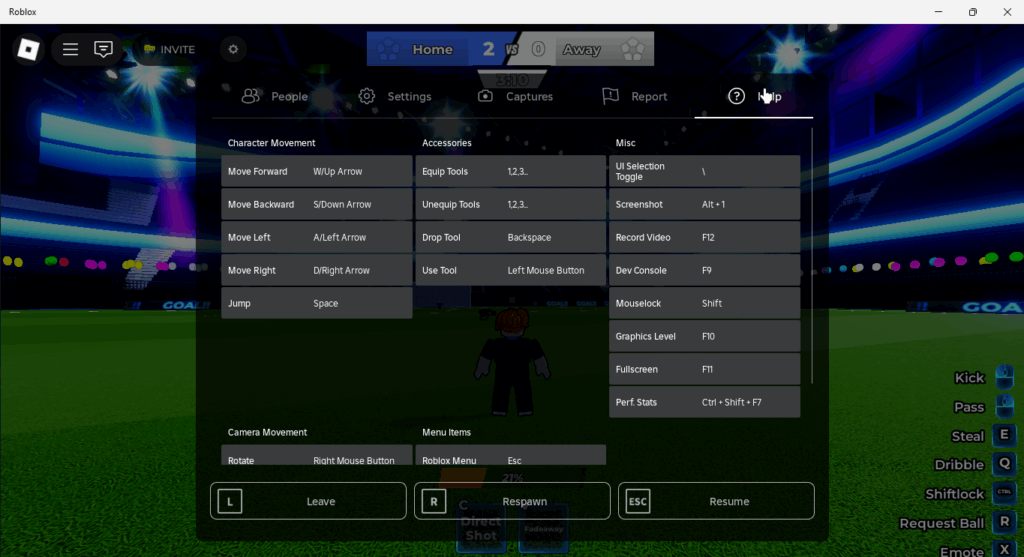Click the Use Tool row

tap(511, 270)
